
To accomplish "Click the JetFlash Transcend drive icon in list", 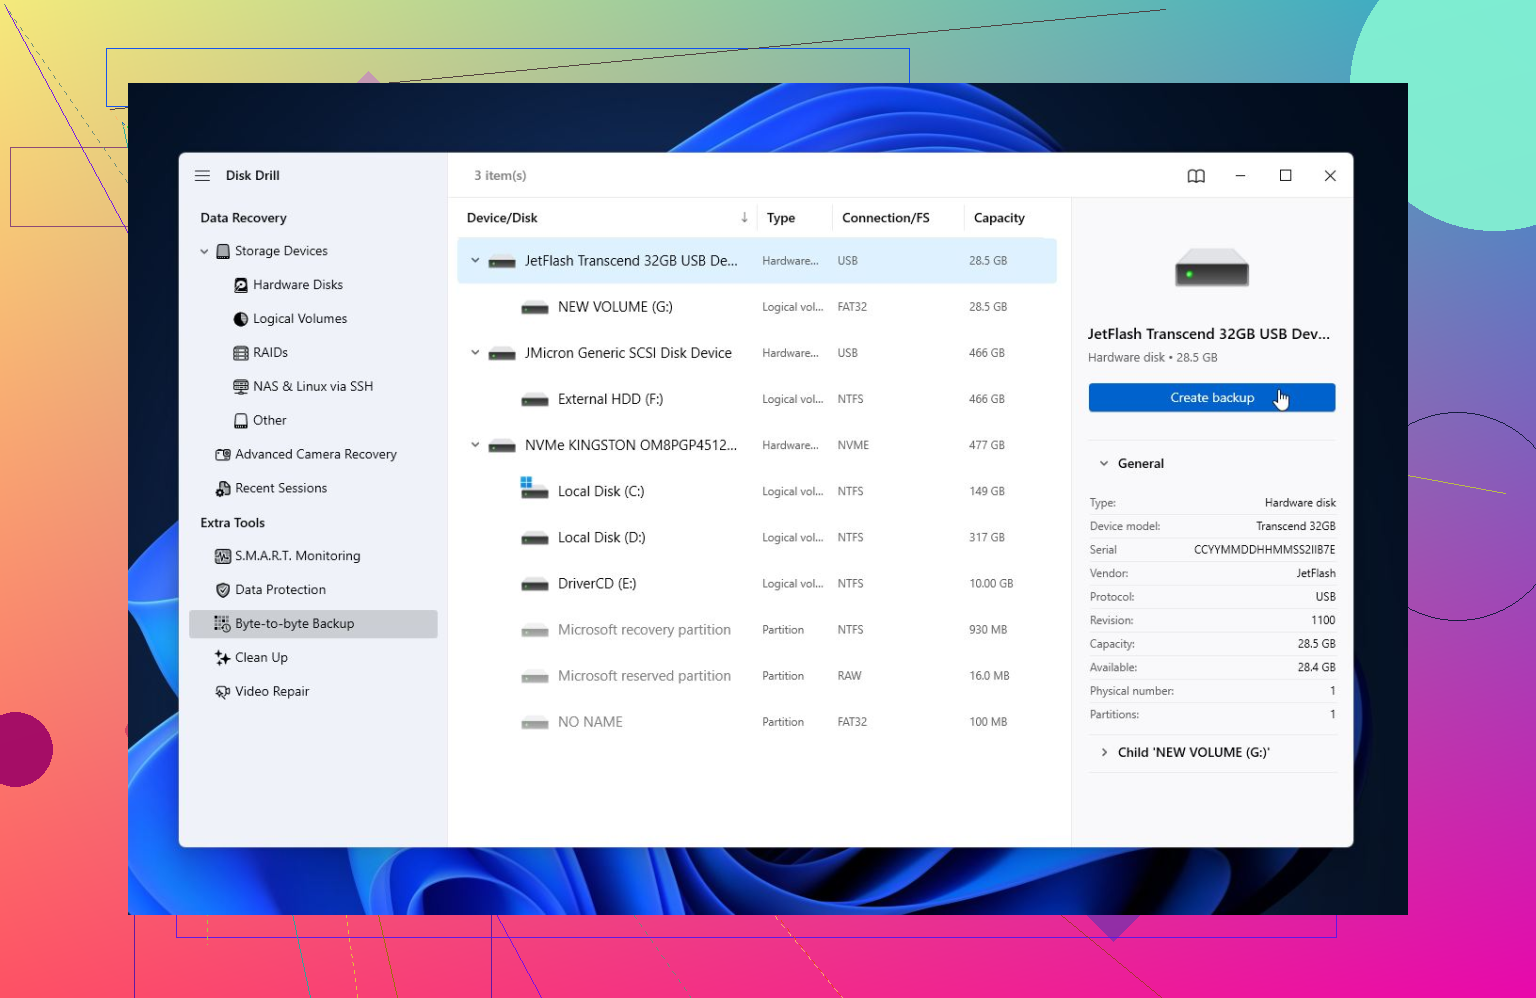I will click(502, 262).
